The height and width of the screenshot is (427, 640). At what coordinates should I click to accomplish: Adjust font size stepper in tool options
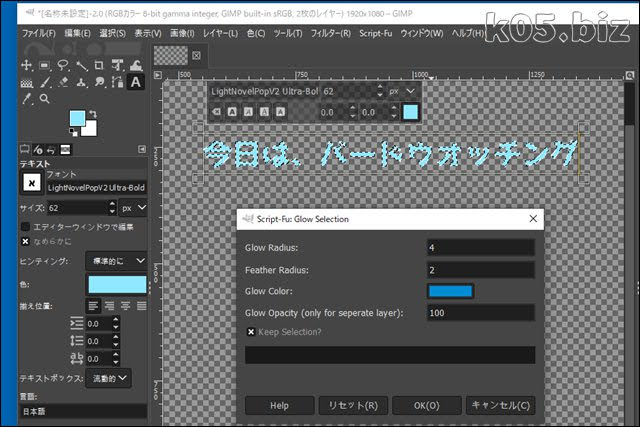(x=112, y=208)
